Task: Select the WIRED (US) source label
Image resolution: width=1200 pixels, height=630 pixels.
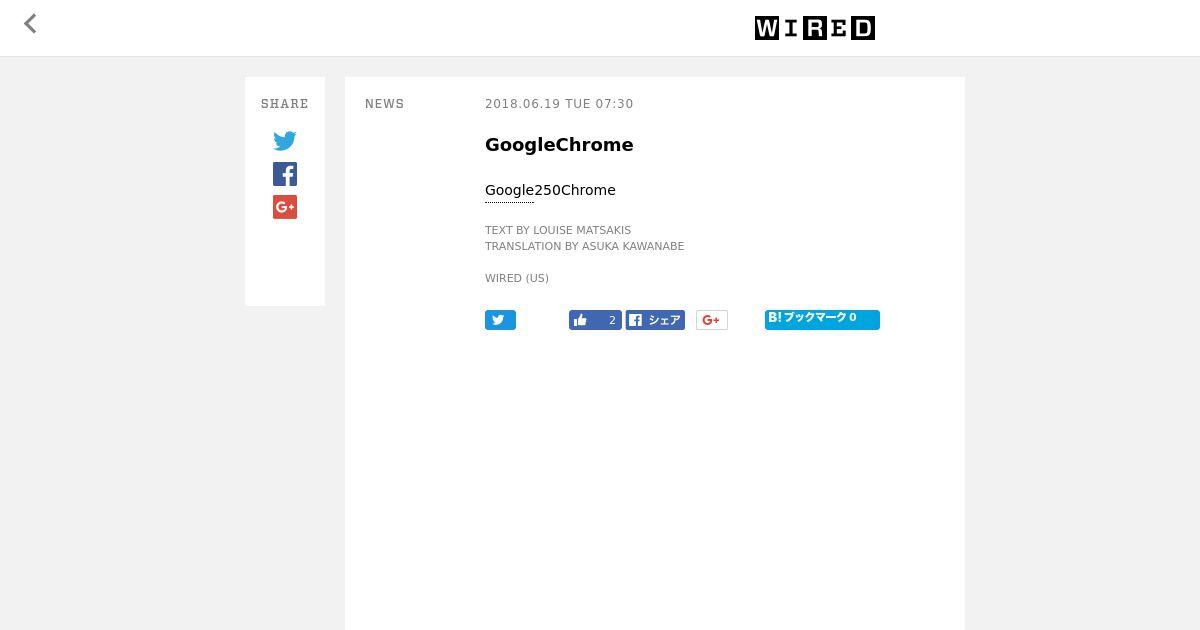Action: (517, 278)
